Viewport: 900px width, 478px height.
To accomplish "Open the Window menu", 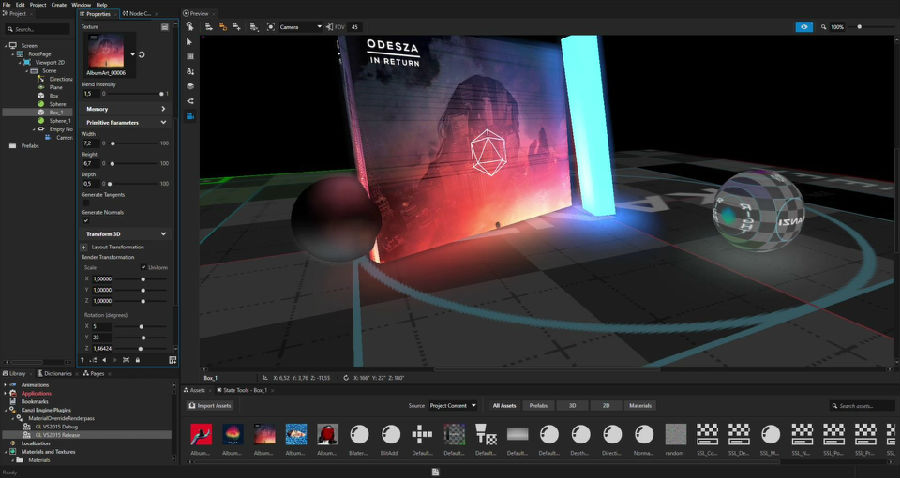I will (x=81, y=5).
